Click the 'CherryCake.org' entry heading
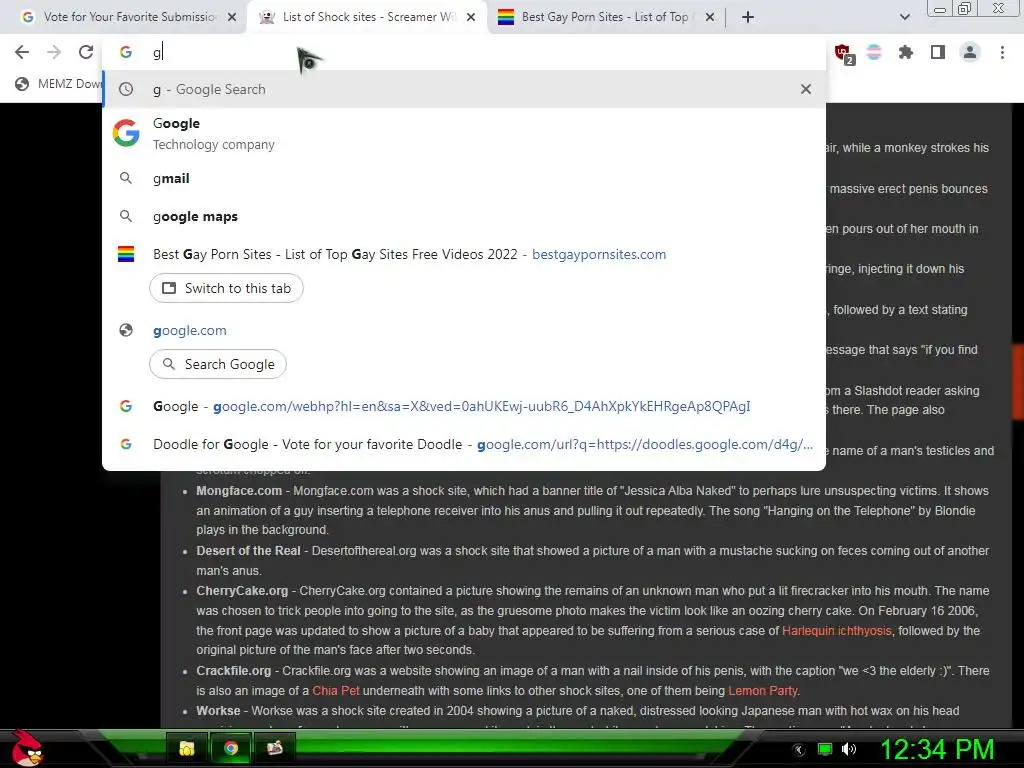Screen dimensions: 1024x768 coord(242,590)
